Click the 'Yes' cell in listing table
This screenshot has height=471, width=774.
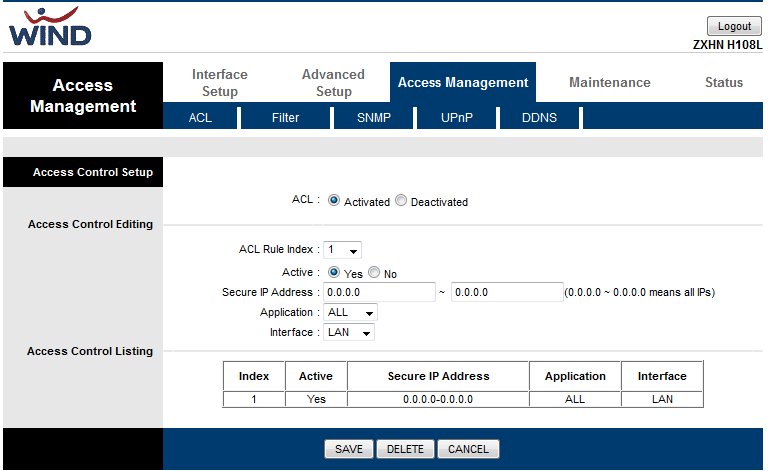(x=316, y=399)
